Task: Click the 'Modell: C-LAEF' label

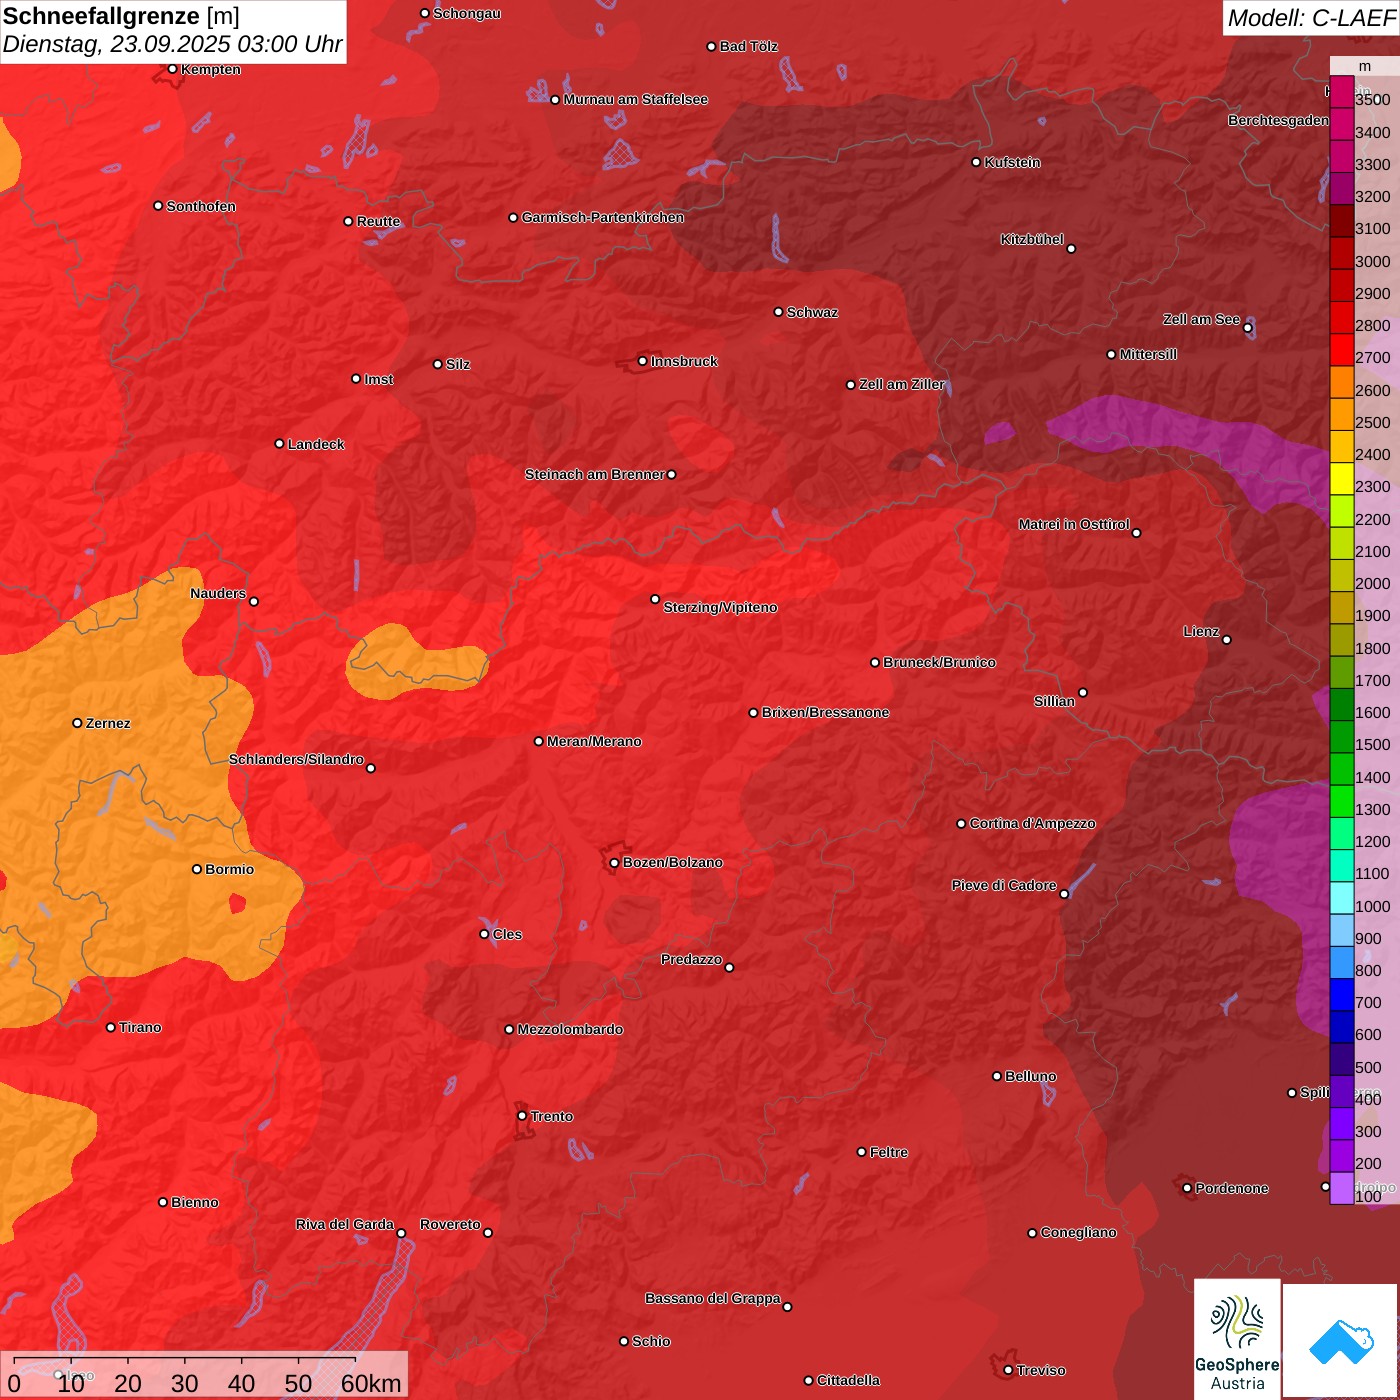Action: [1311, 18]
